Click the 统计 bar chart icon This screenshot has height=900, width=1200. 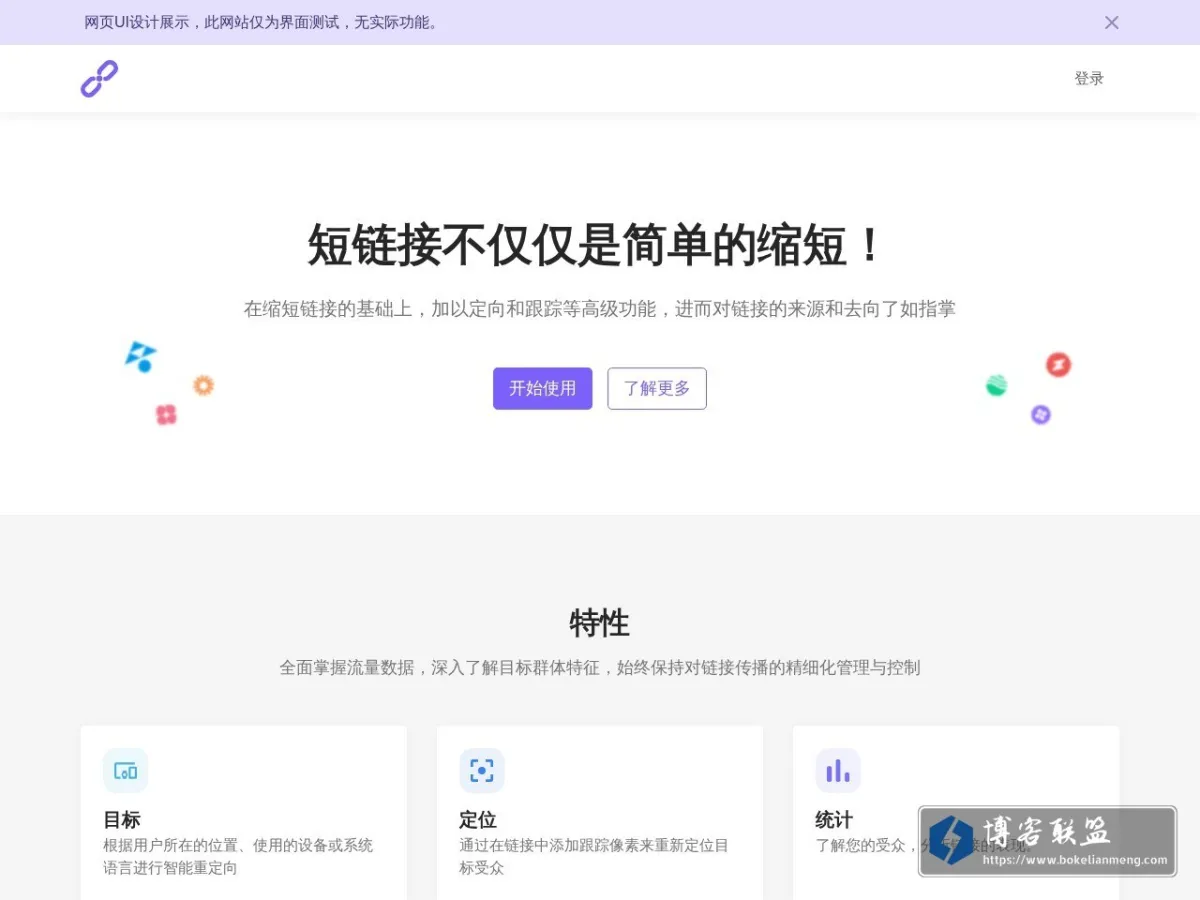point(838,771)
